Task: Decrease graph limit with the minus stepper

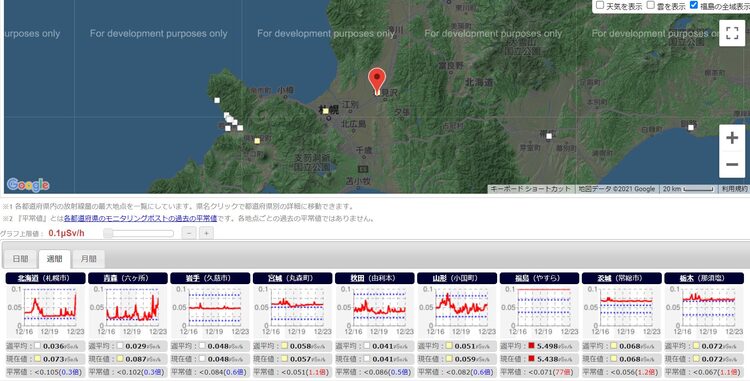Action: coord(189,233)
